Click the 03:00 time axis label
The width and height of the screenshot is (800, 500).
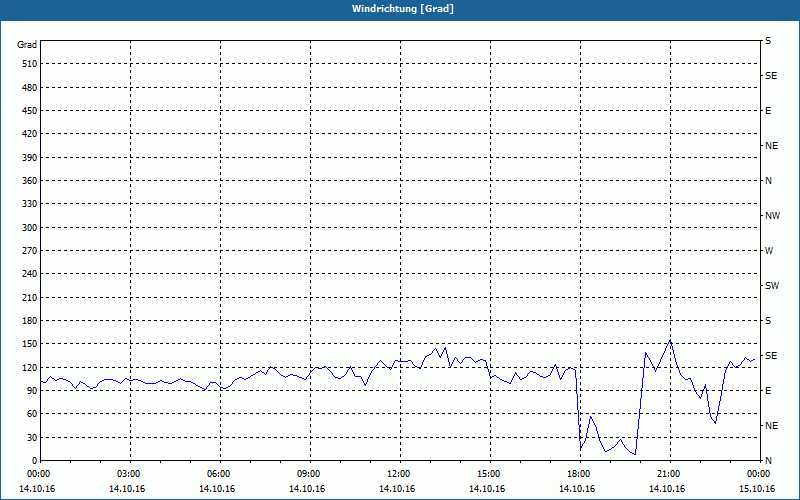point(128,473)
